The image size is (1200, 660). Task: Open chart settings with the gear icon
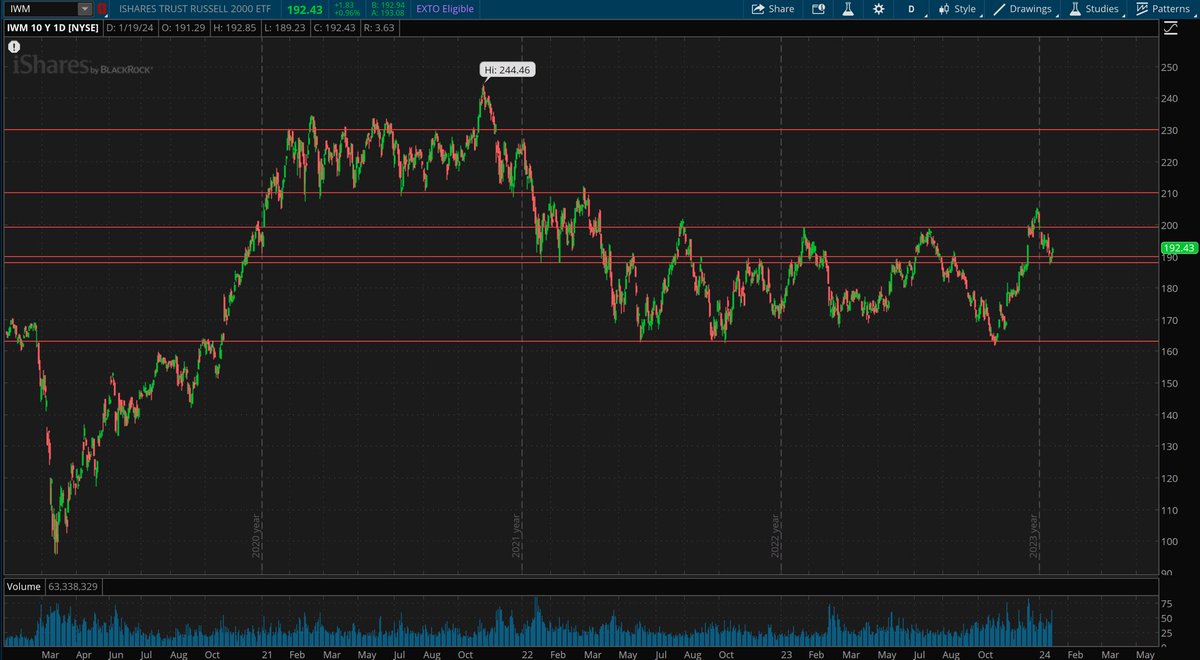[878, 9]
